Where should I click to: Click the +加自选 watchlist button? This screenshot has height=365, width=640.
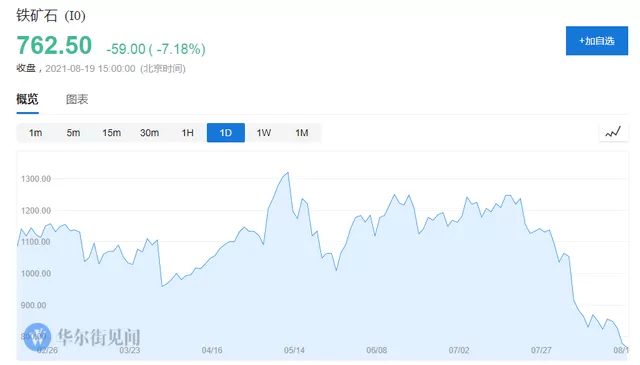click(597, 41)
